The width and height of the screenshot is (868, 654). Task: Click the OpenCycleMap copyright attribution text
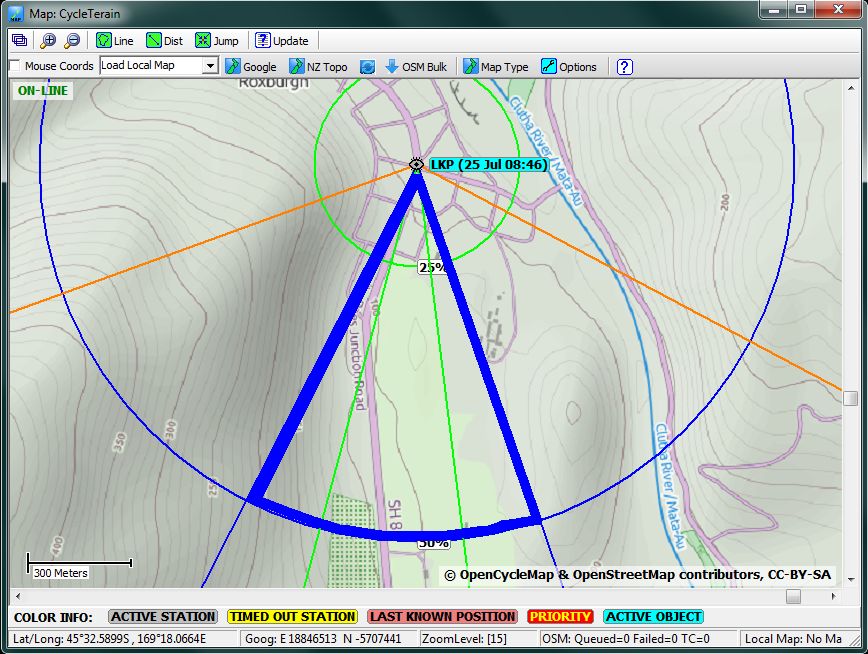pyautogui.click(x=637, y=575)
